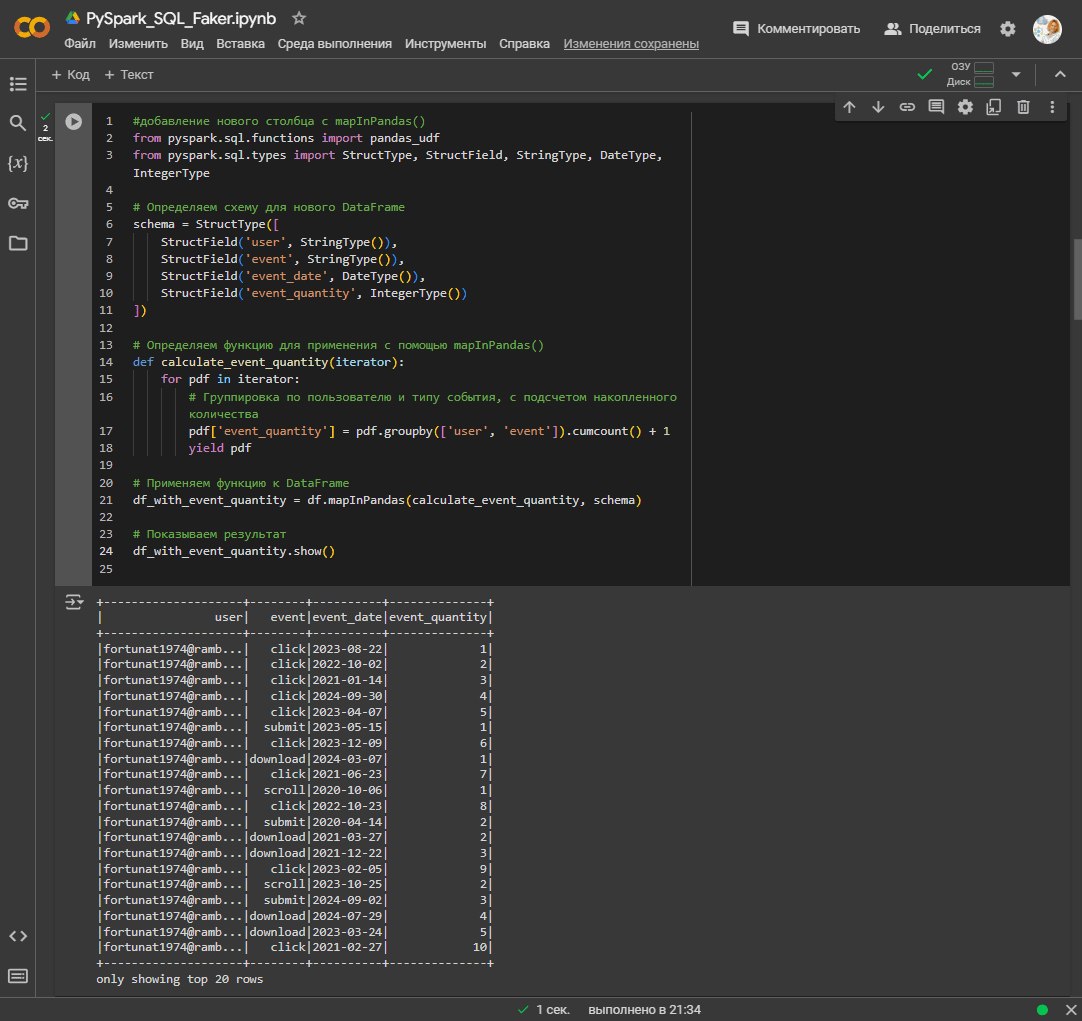Toggle the output display icon

tap(74, 602)
